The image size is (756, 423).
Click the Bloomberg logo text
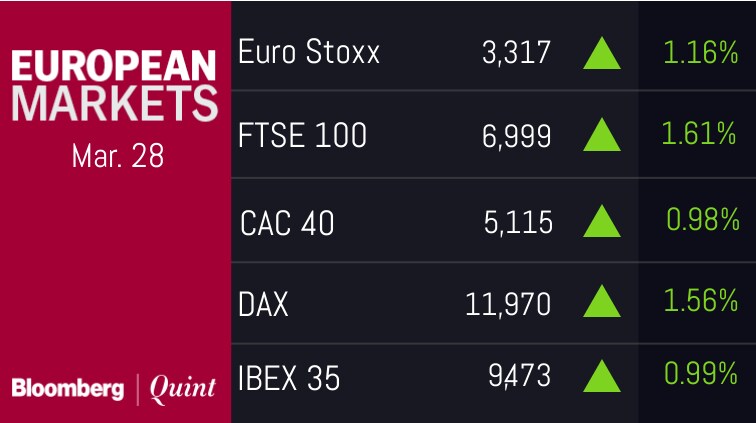pos(69,388)
